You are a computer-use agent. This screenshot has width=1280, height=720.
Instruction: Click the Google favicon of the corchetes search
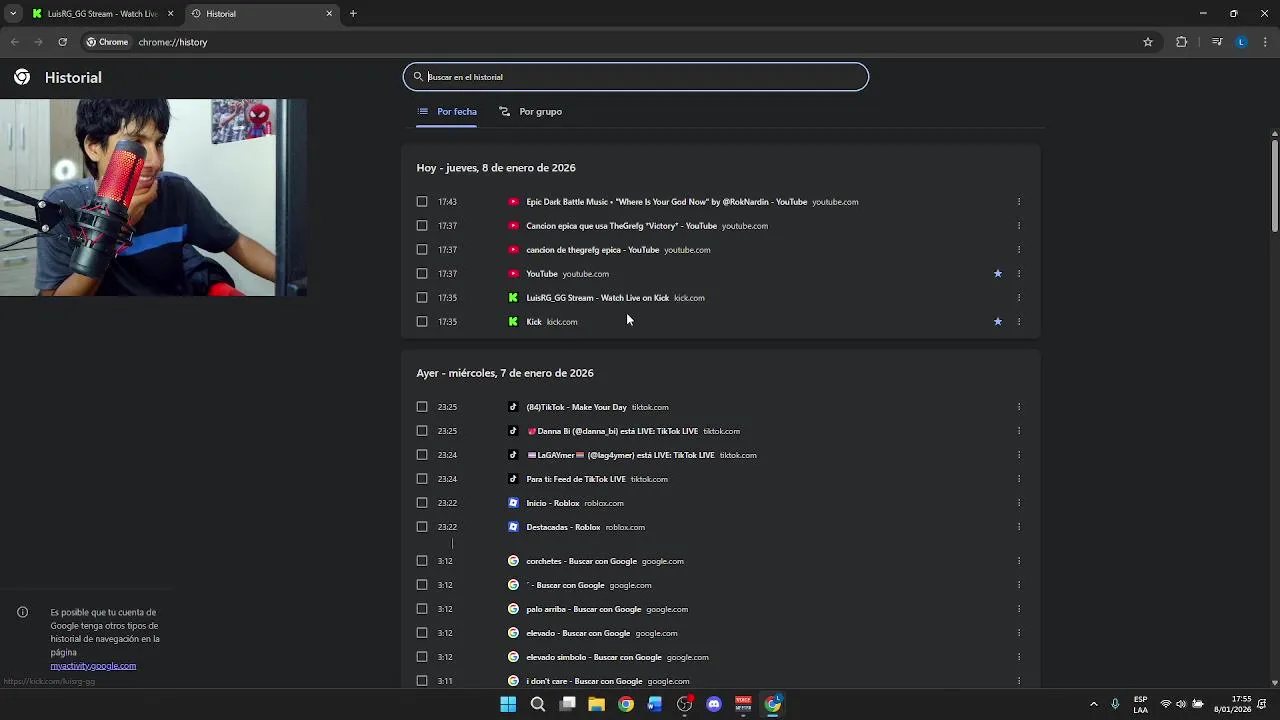tap(513, 561)
